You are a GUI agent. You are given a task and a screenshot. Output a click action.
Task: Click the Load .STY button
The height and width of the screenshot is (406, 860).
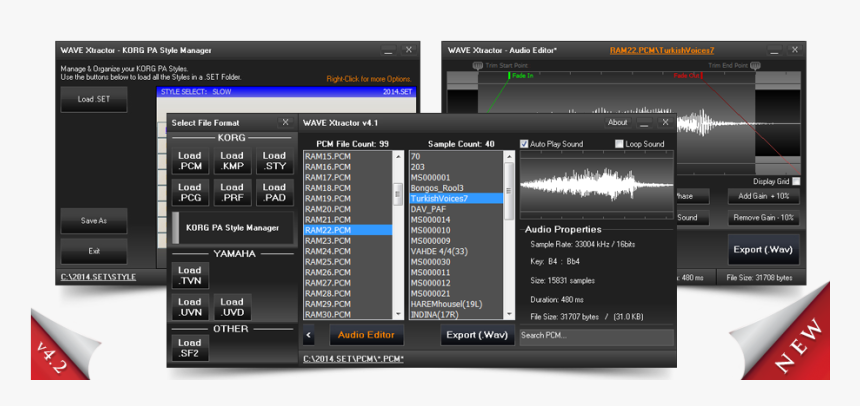[x=274, y=161]
